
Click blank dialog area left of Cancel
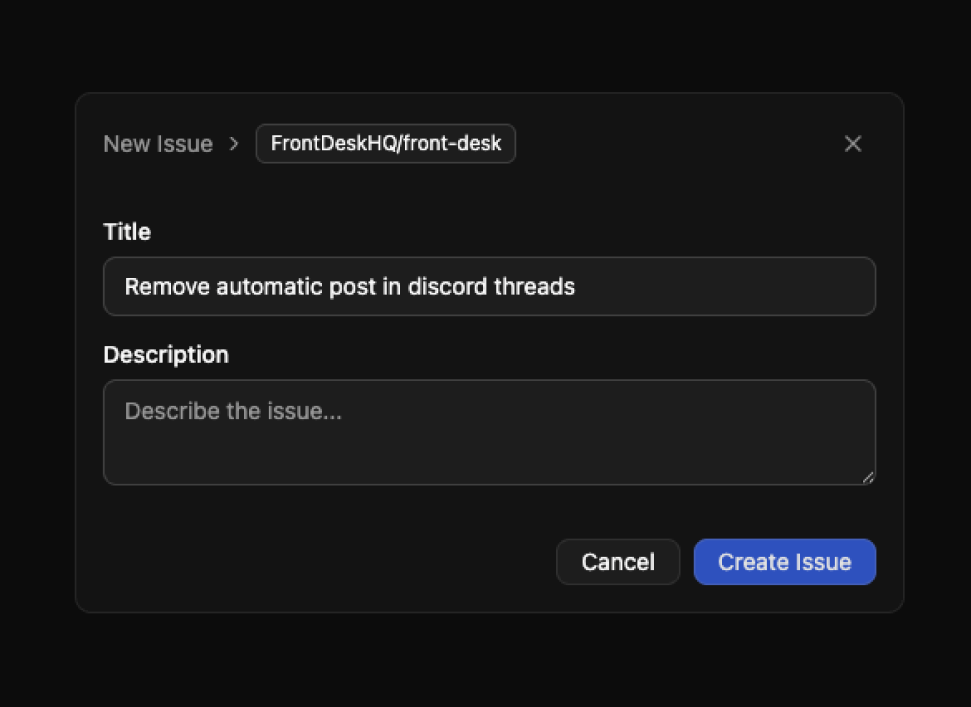point(320,562)
